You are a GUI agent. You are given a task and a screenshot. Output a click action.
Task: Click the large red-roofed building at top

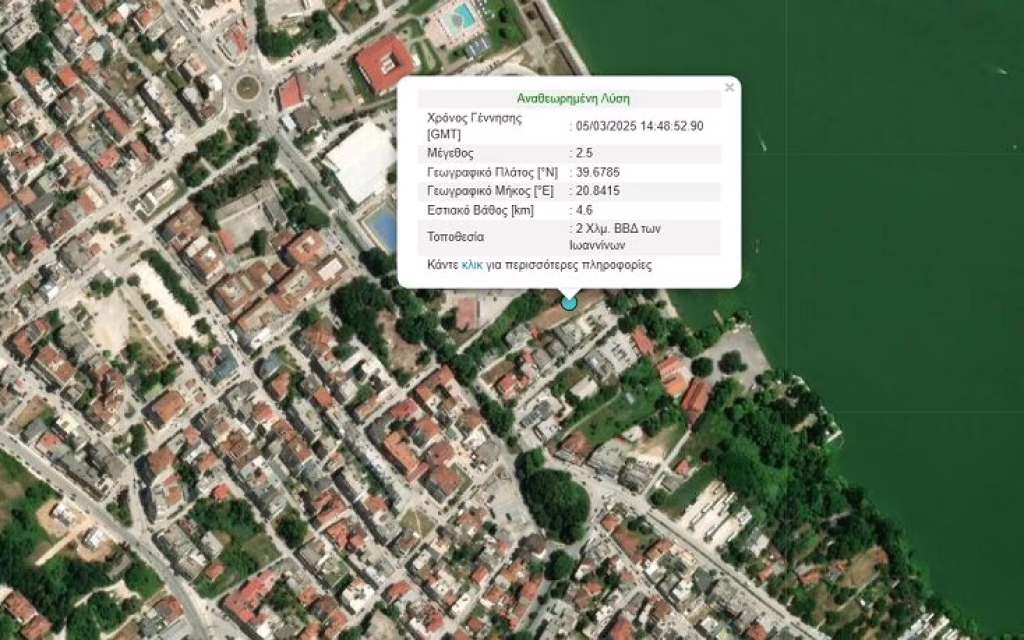point(384,63)
